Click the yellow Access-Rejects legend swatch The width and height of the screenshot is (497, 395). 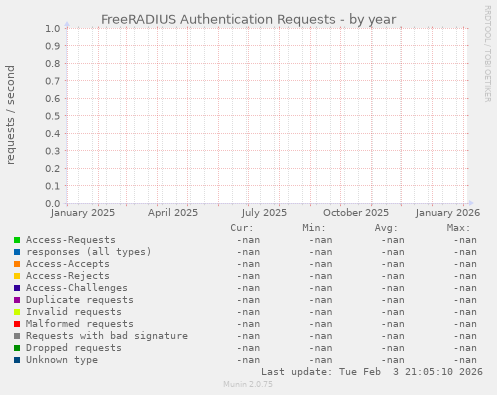point(17,276)
